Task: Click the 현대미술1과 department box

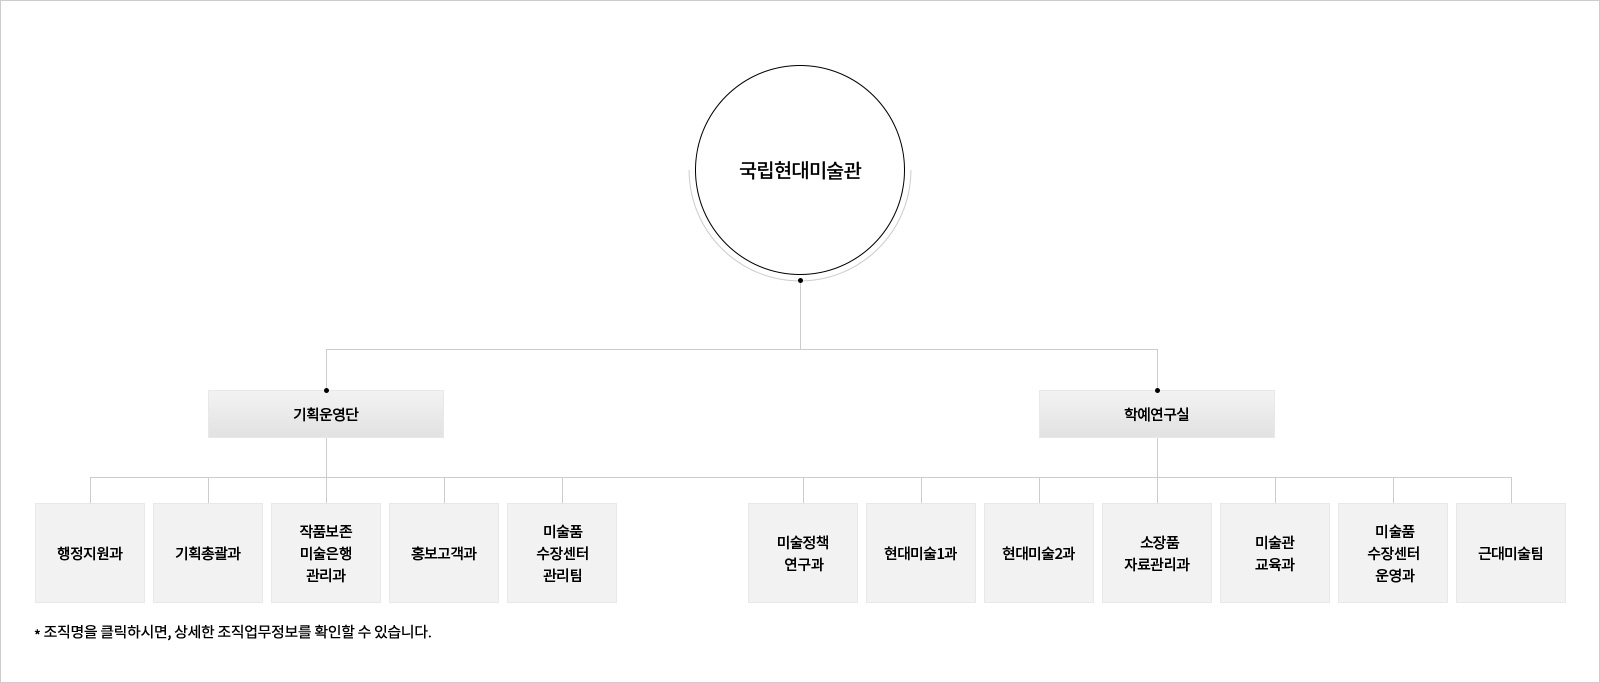Action: coord(921,553)
